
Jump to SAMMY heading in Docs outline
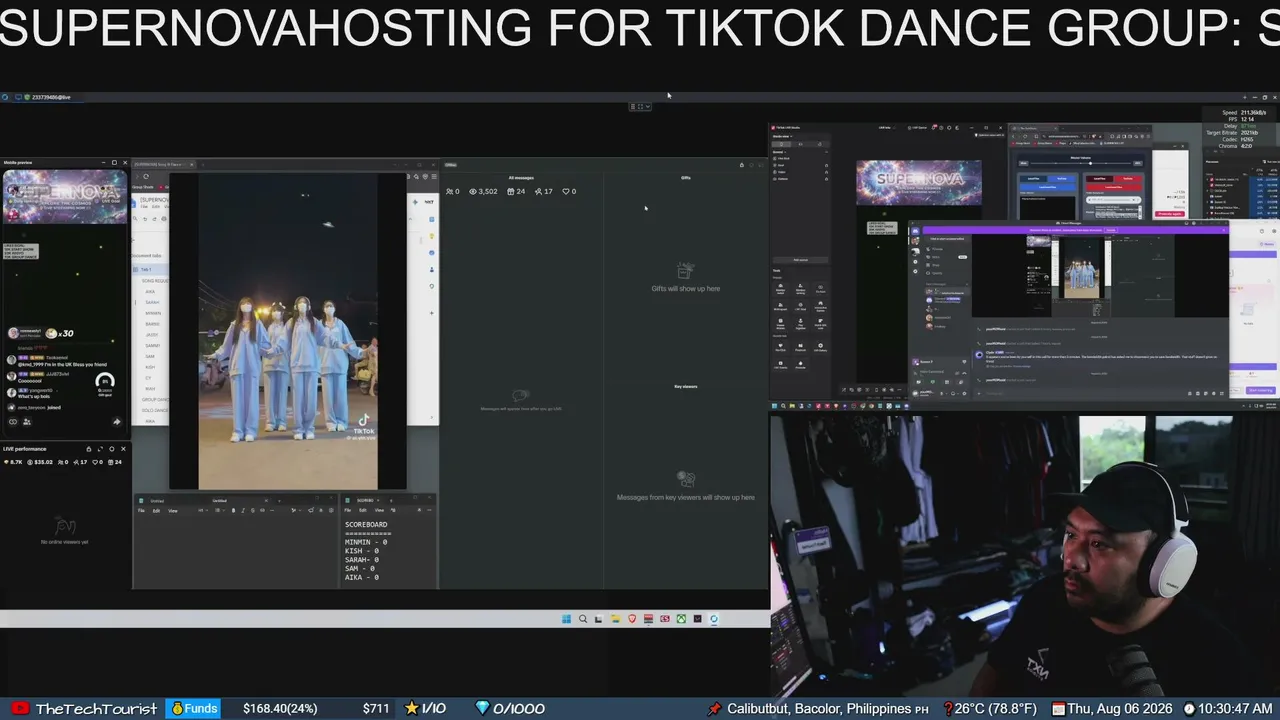[x=152, y=345]
